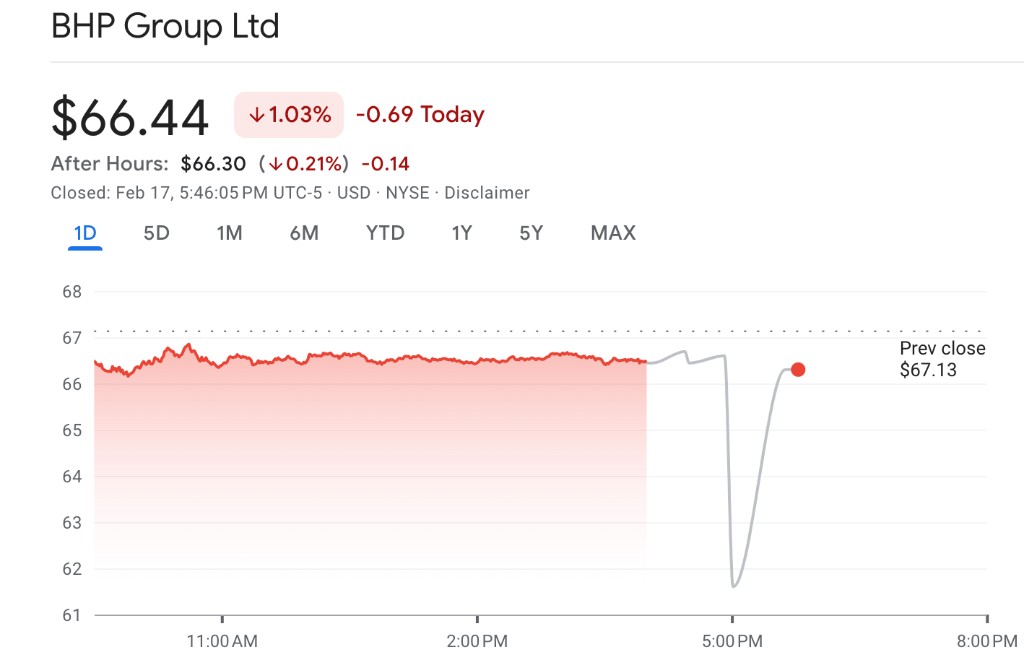Switch chart to 1Y view

point(461,233)
